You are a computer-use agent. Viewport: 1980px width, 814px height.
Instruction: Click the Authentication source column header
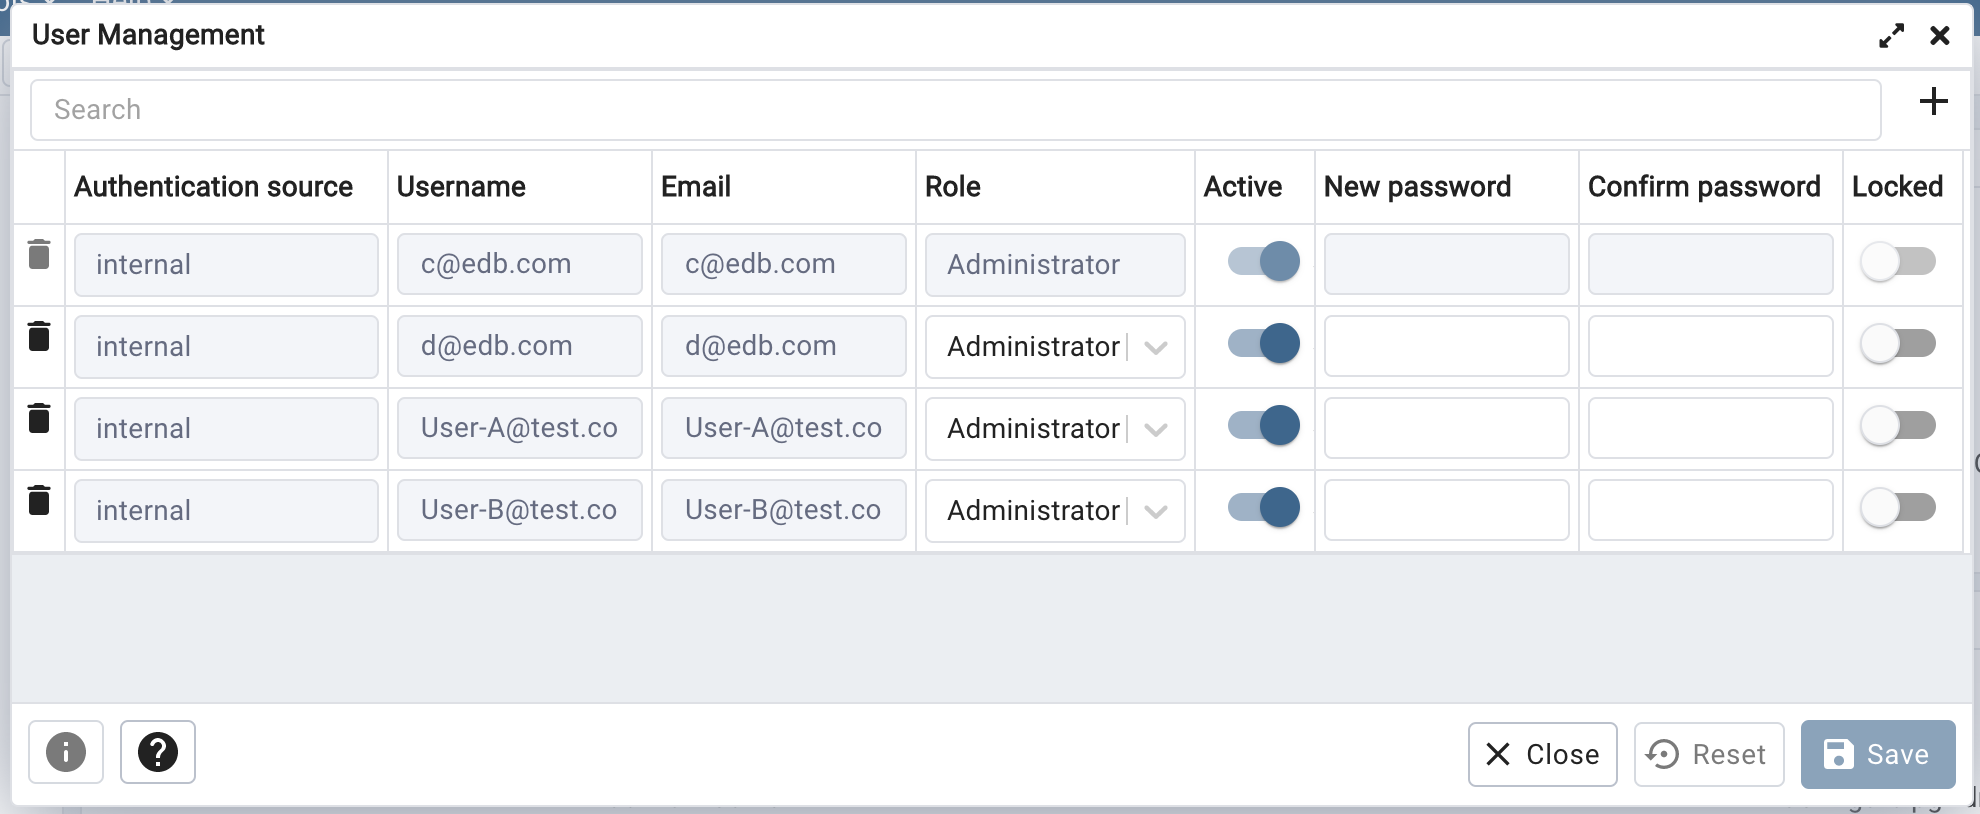click(x=213, y=187)
